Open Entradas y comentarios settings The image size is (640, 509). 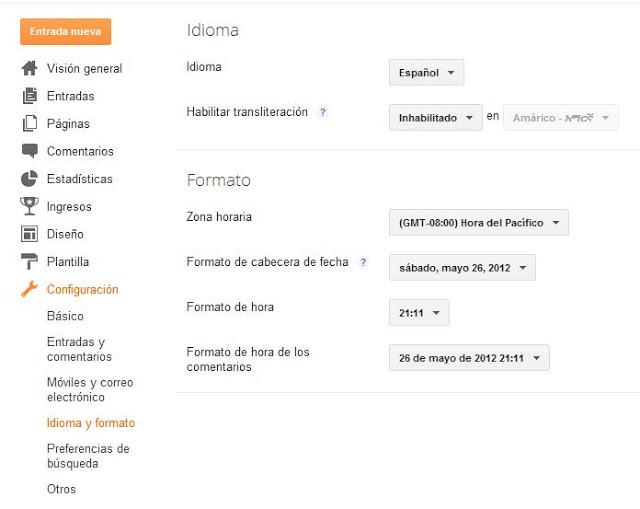[x=79, y=349]
